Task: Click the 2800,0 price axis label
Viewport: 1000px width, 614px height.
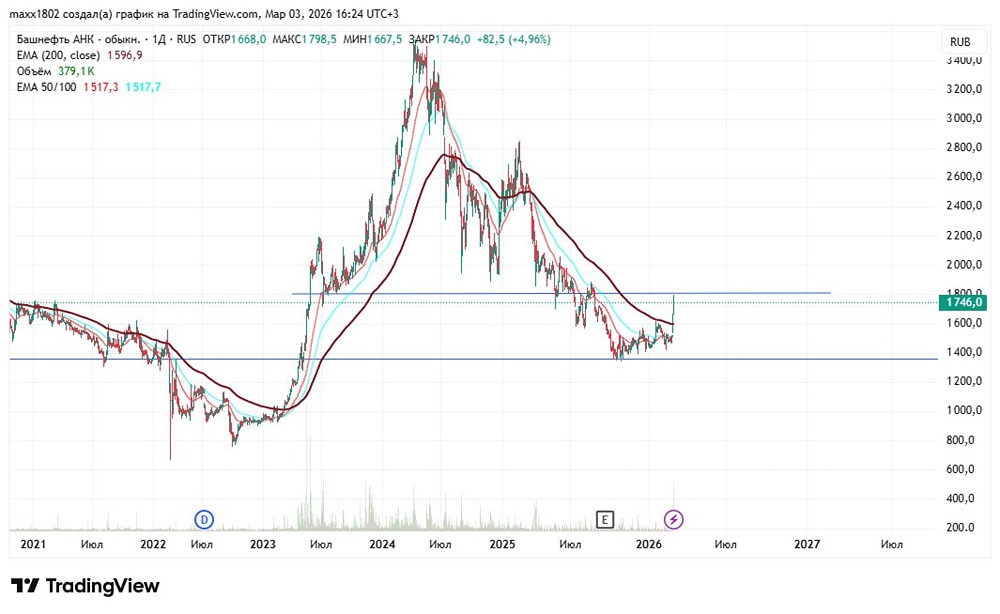Action: (964, 147)
